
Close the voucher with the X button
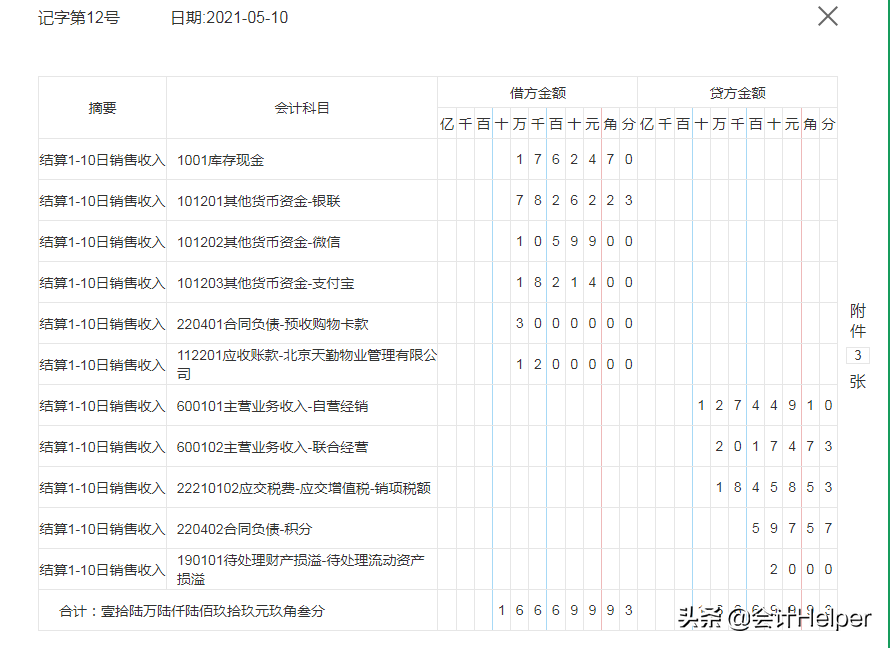coord(827,16)
